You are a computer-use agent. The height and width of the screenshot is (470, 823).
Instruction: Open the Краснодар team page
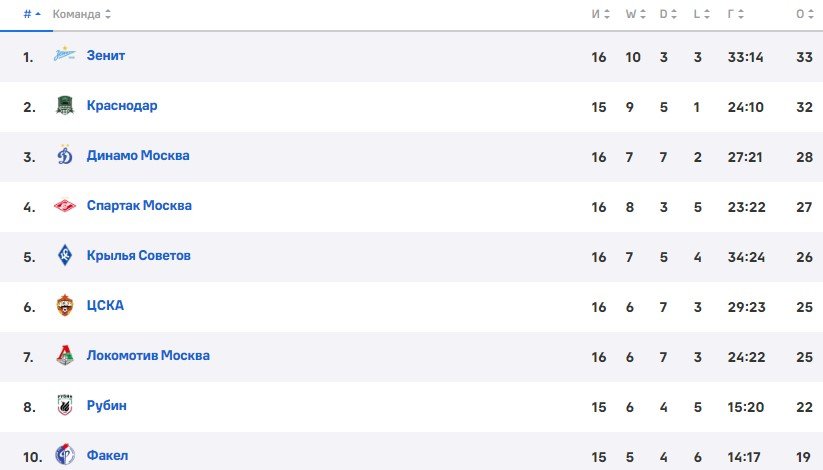pyautogui.click(x=122, y=106)
